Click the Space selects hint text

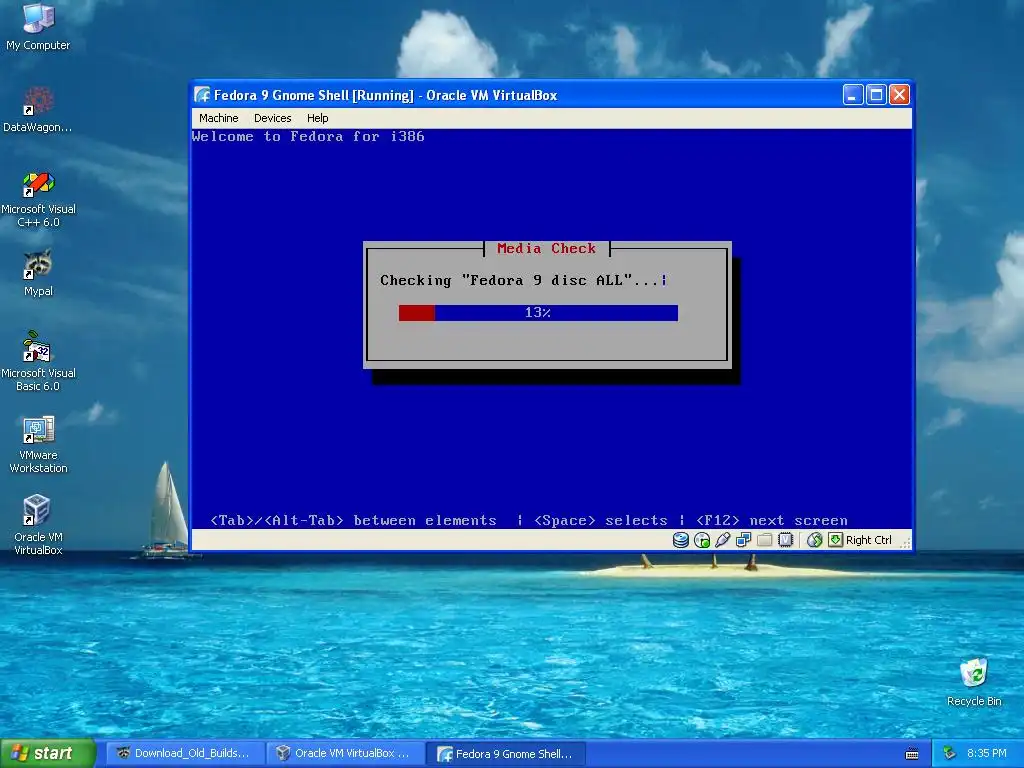pyautogui.click(x=600, y=520)
